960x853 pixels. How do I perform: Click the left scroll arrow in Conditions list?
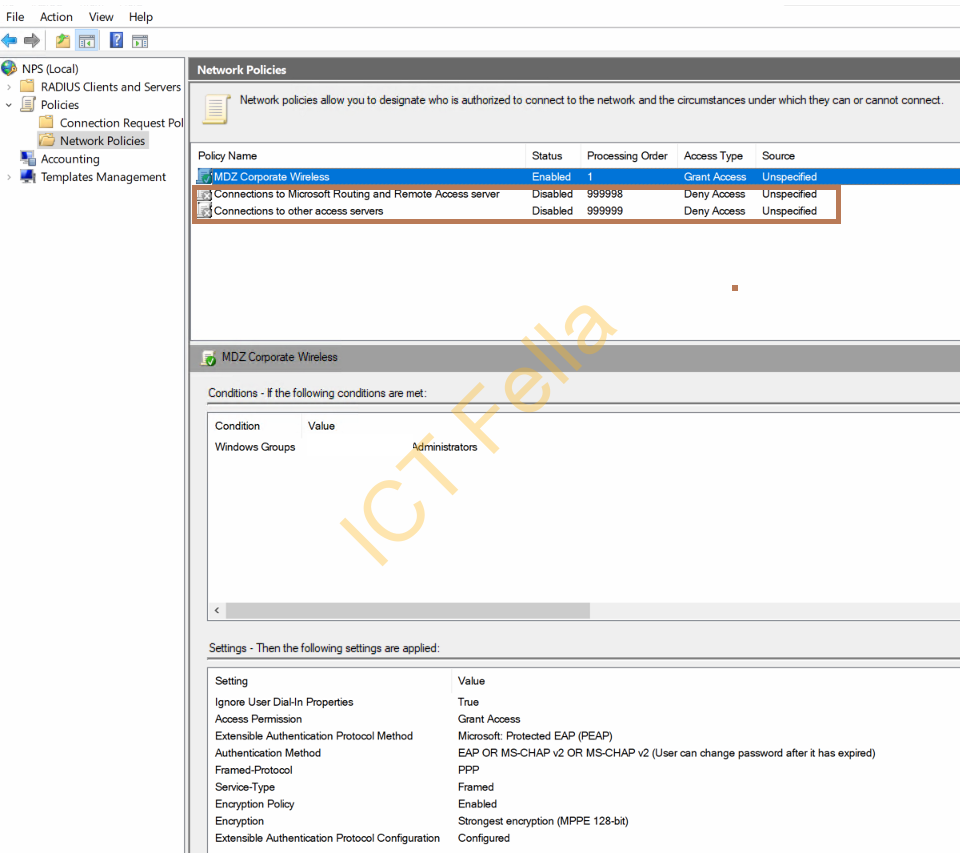click(217, 611)
